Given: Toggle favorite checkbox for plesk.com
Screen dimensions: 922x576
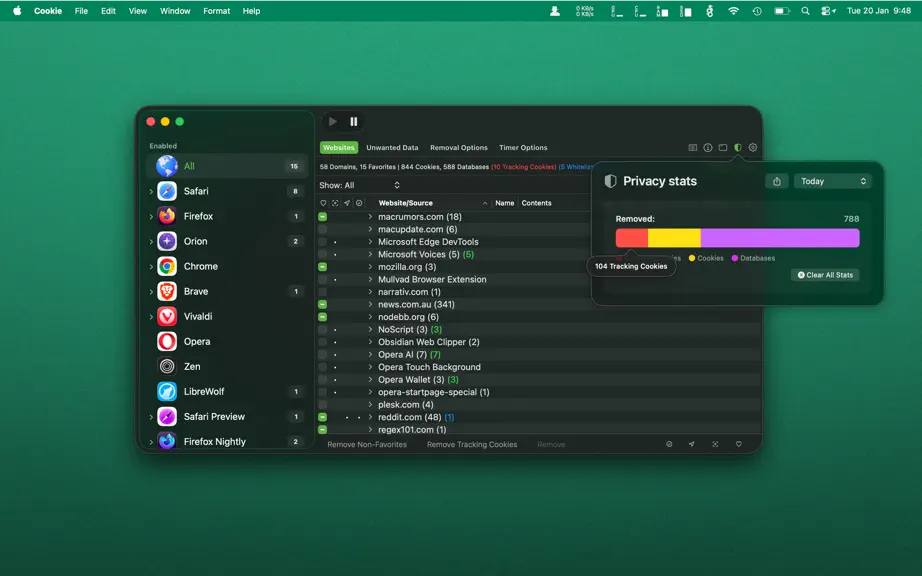Looking at the screenshot, I should [322, 404].
